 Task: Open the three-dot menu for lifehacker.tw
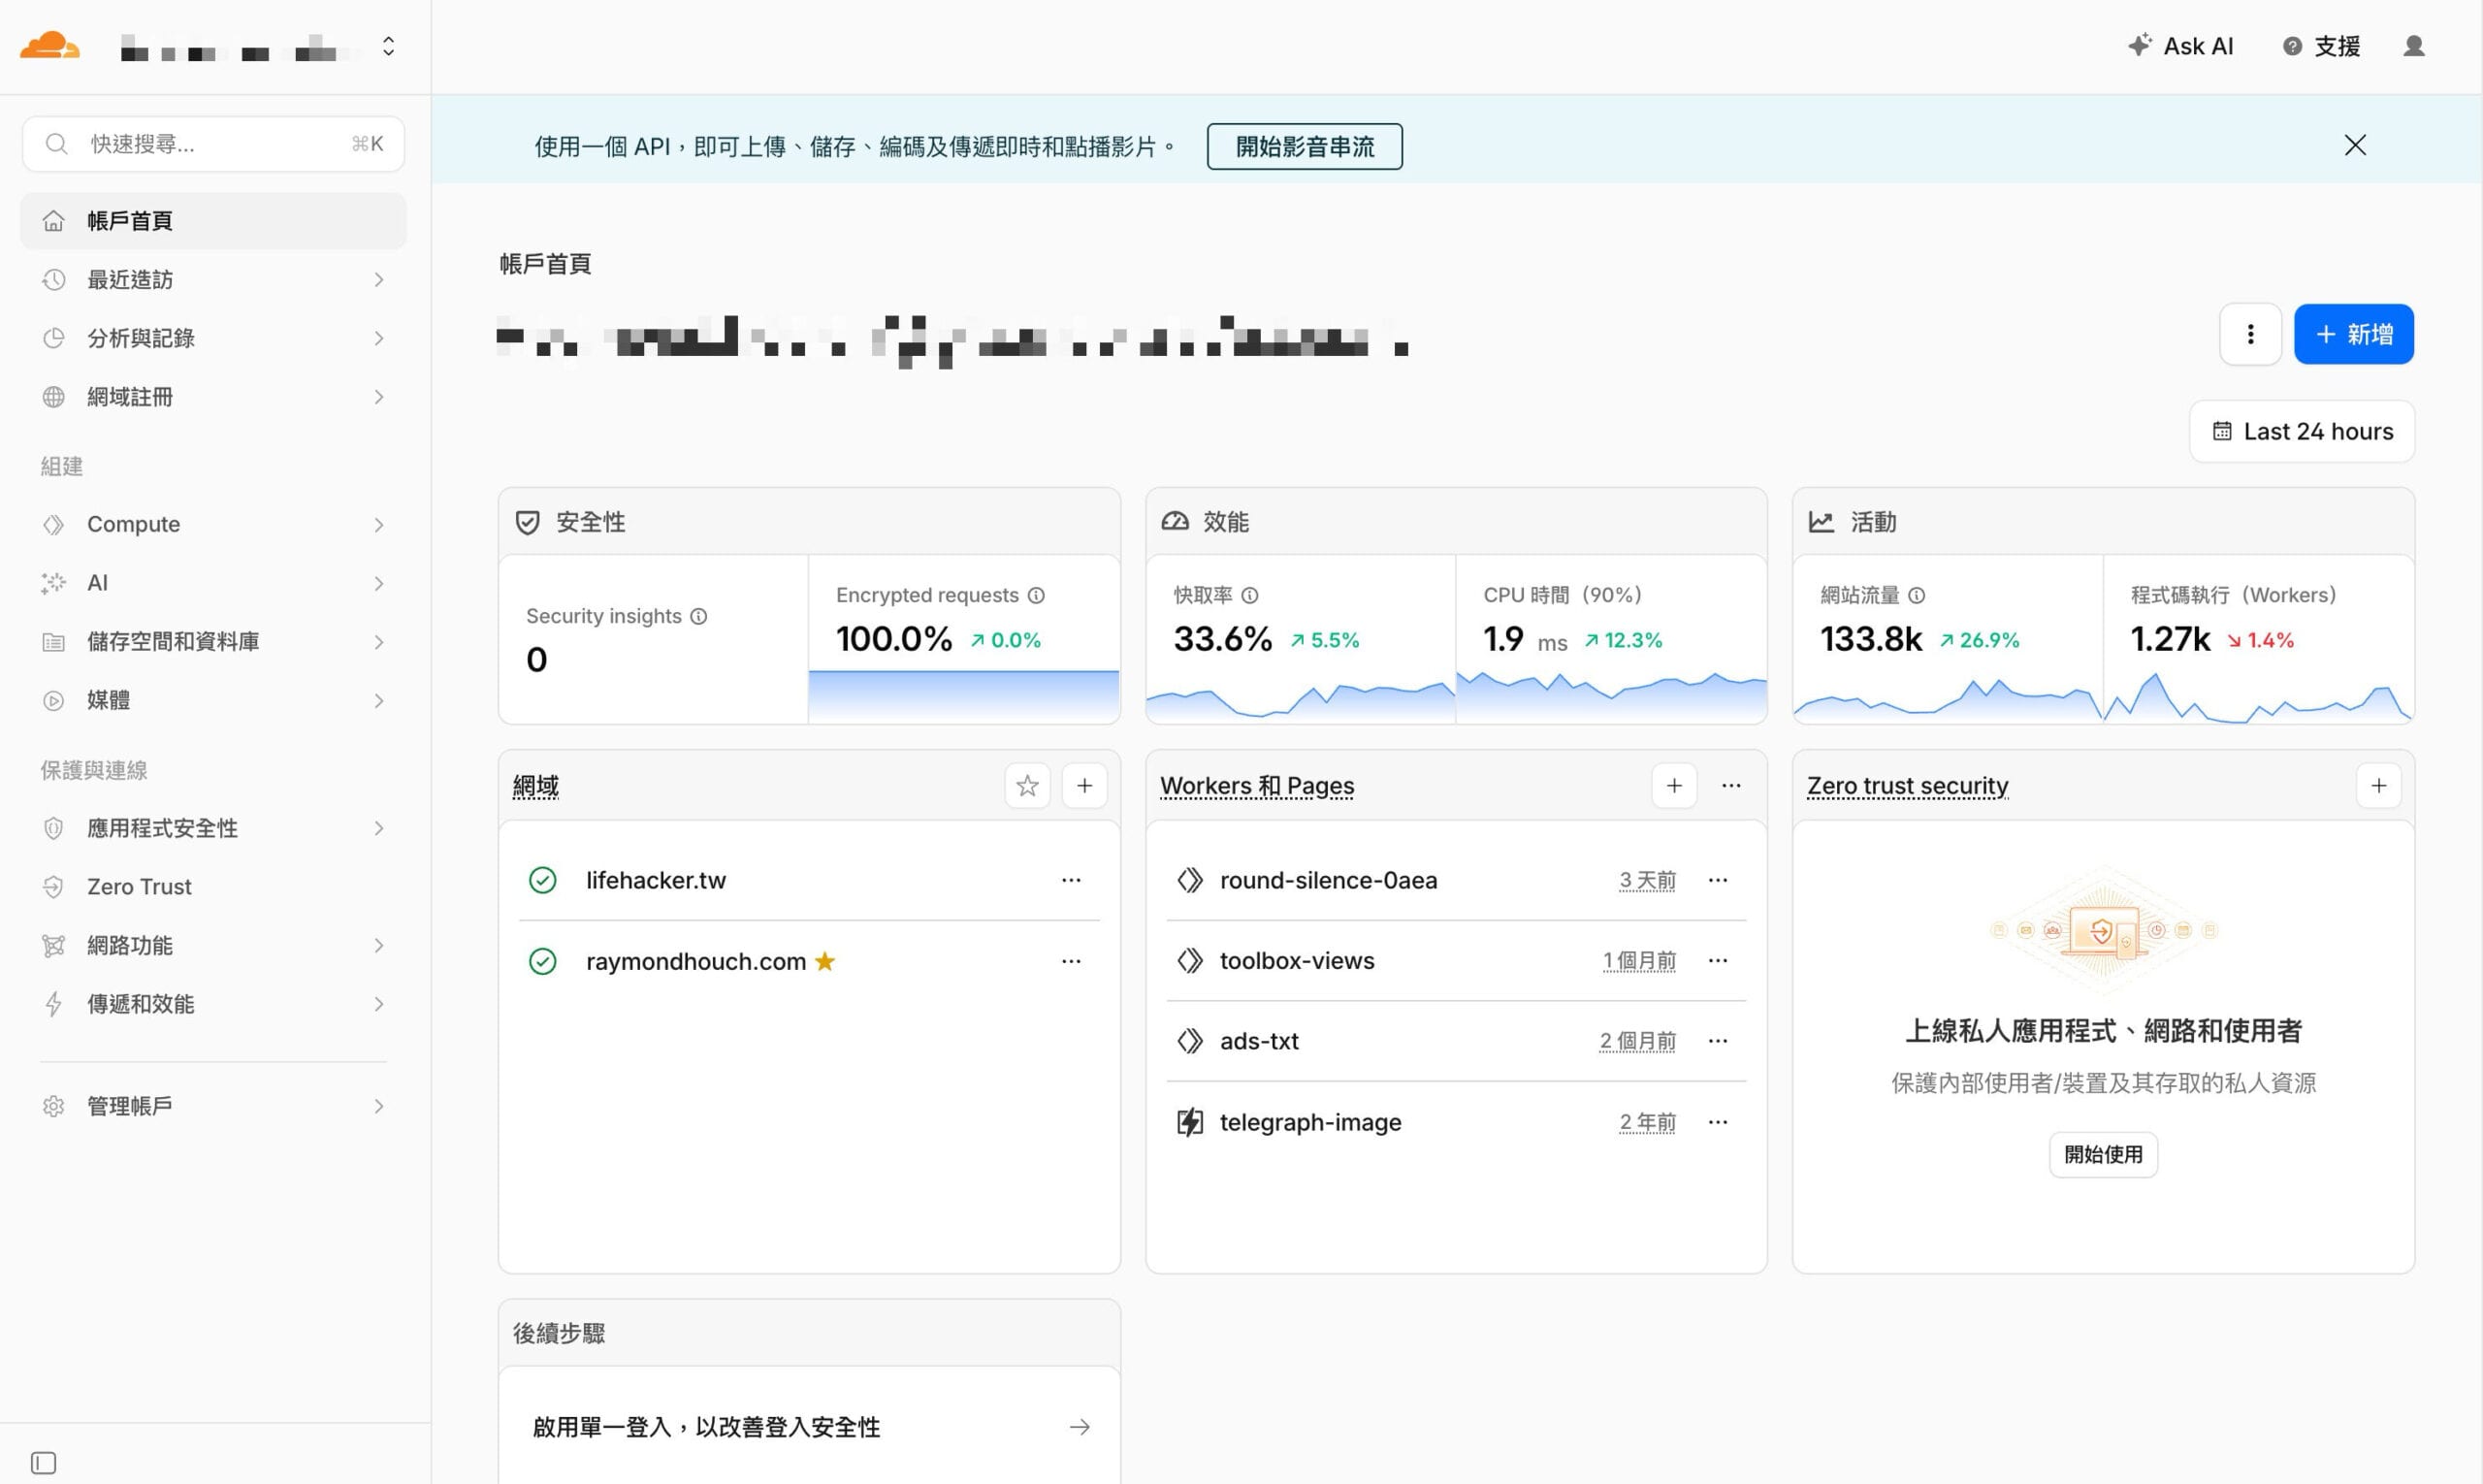1071,880
